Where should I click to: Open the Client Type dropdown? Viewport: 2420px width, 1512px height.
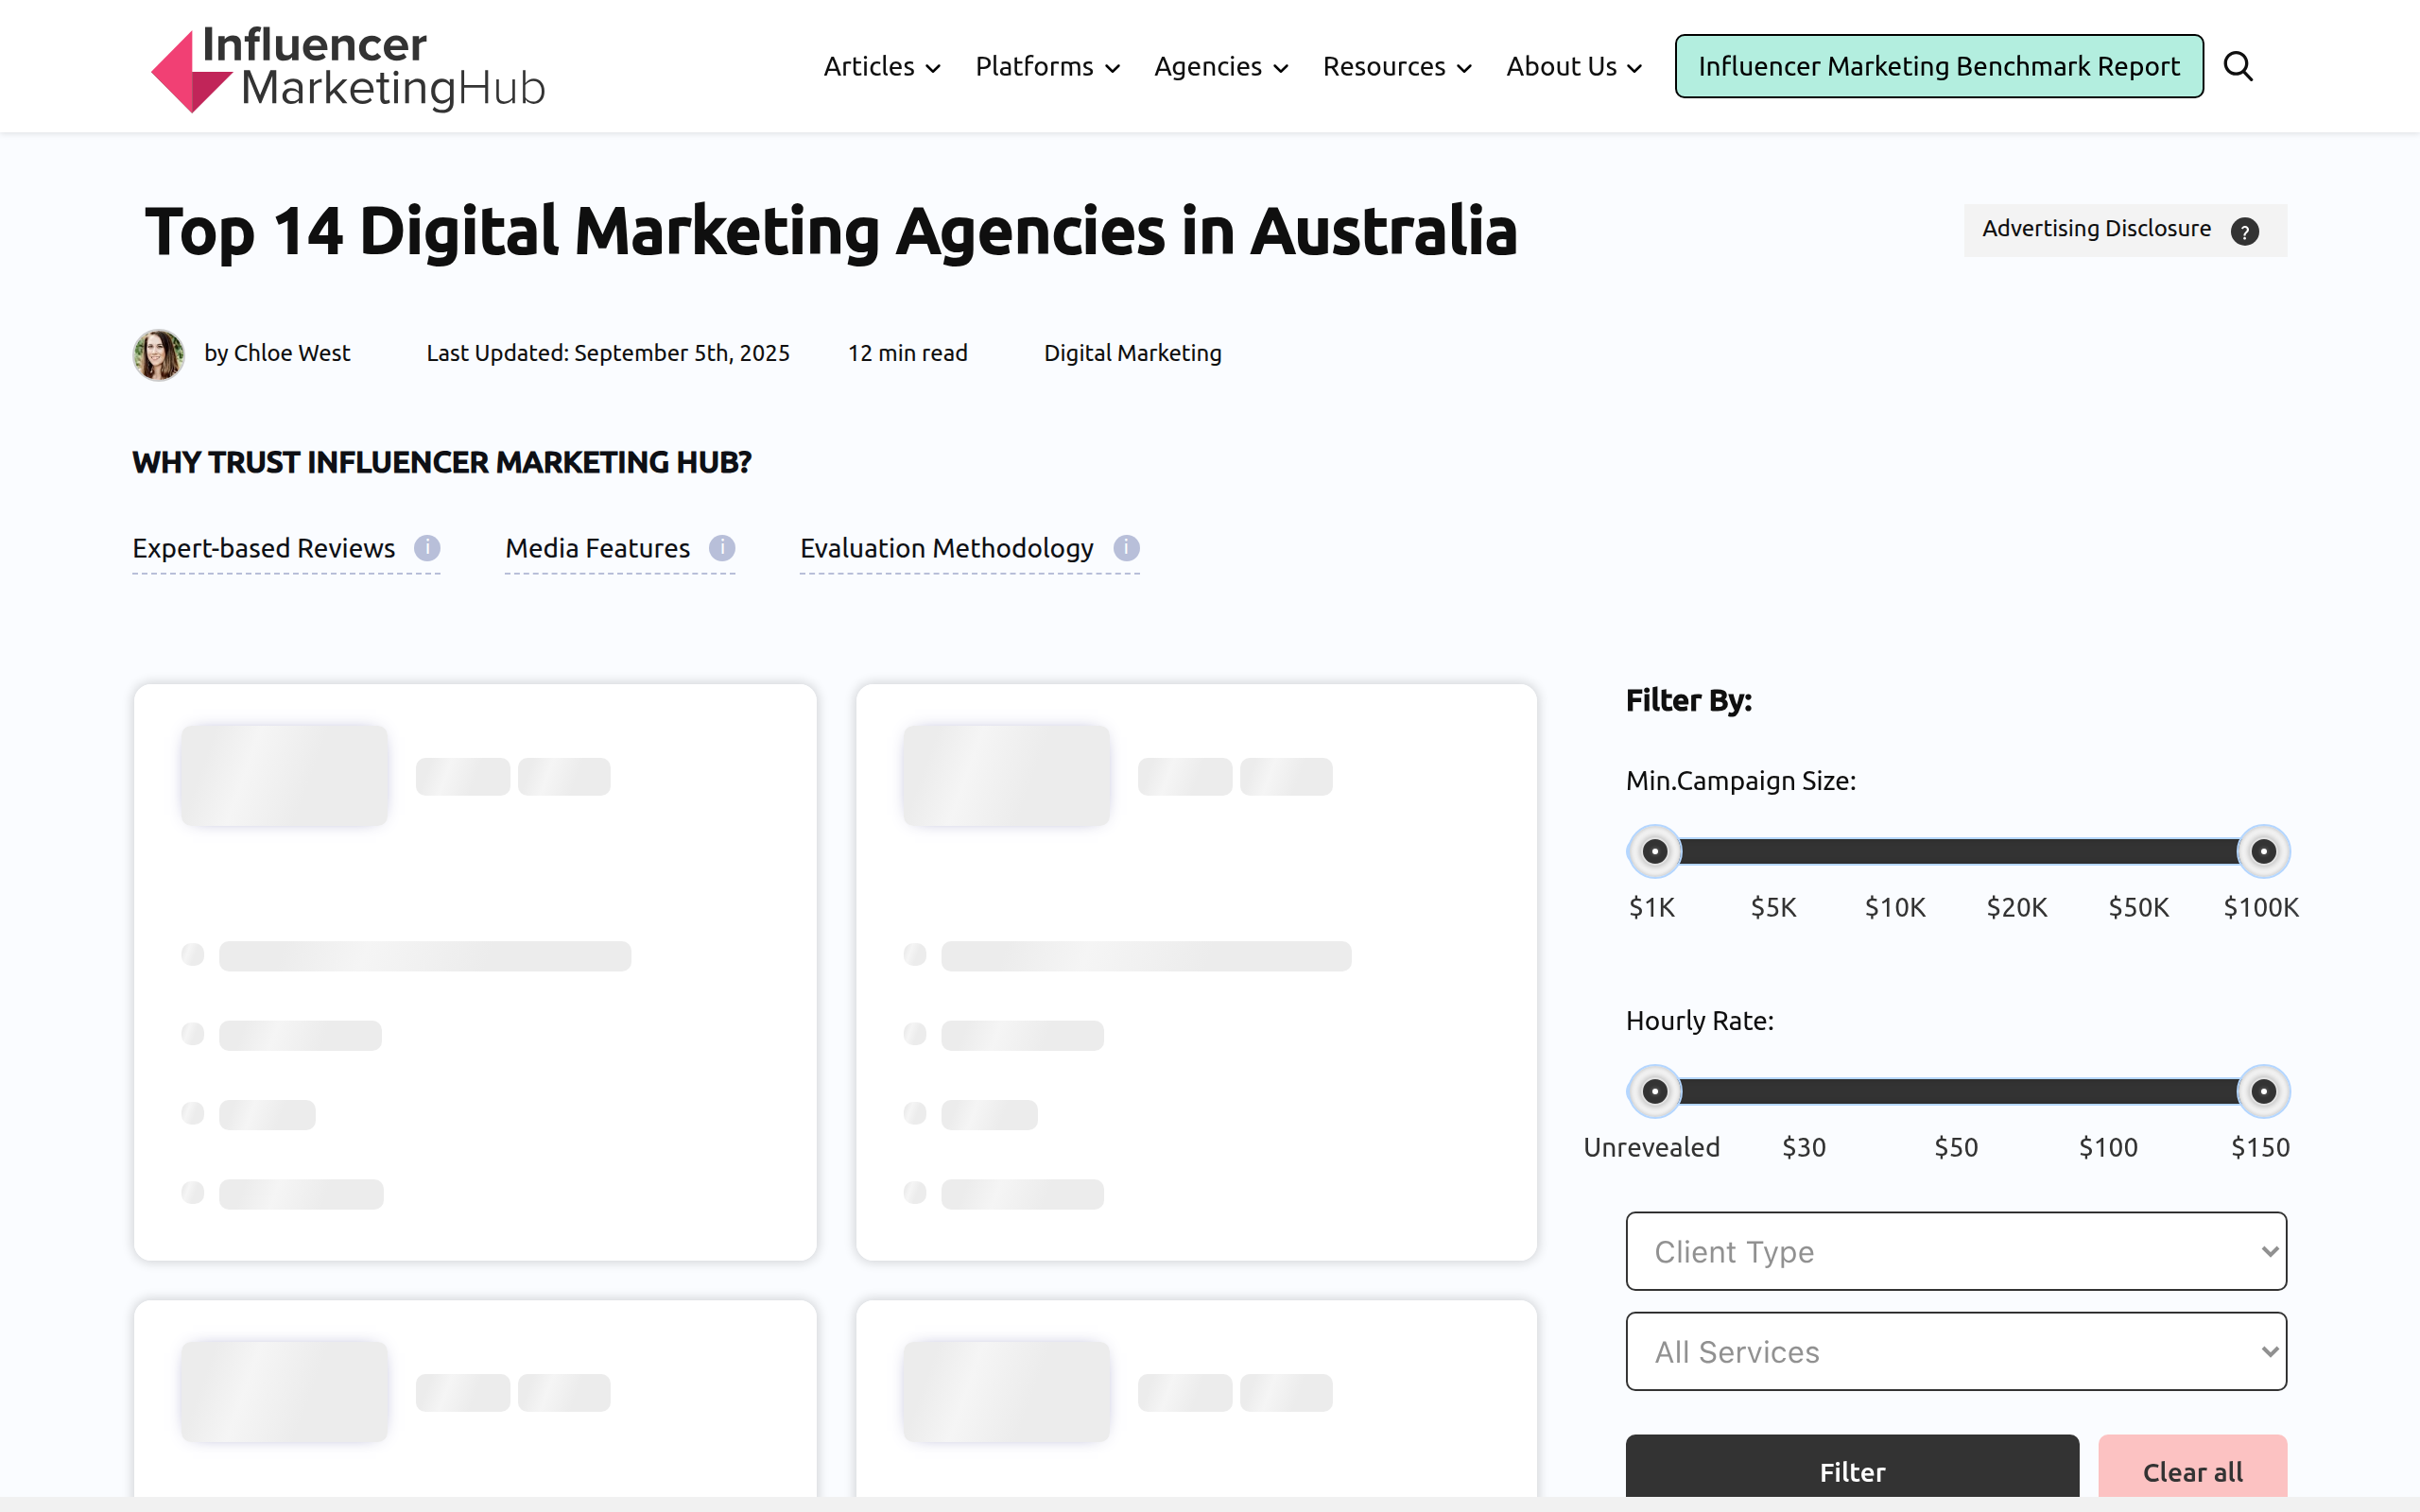pyautogui.click(x=1956, y=1251)
